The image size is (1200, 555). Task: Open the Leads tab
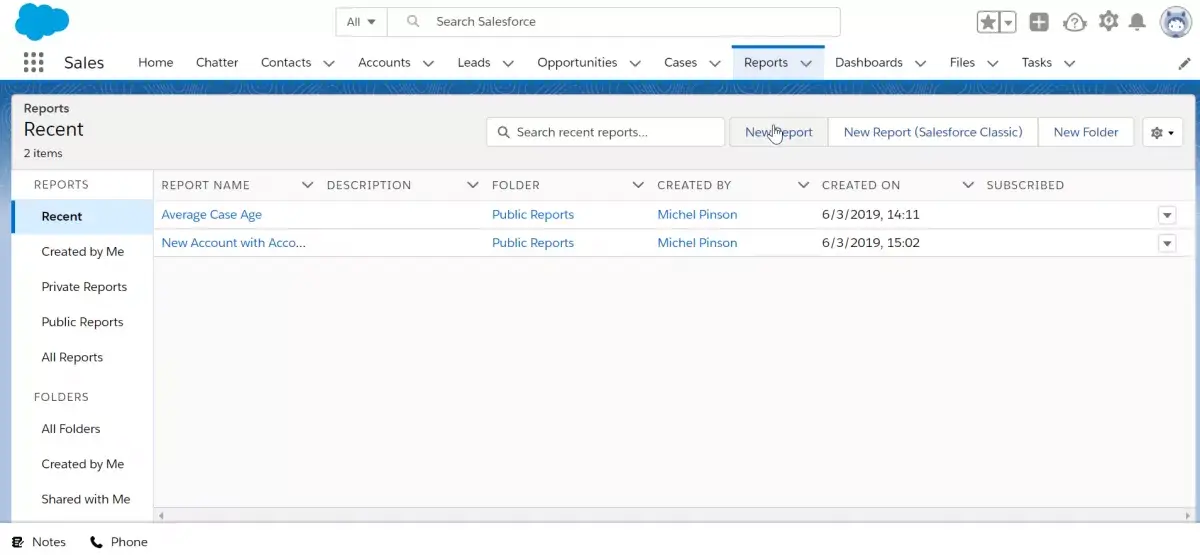474,62
